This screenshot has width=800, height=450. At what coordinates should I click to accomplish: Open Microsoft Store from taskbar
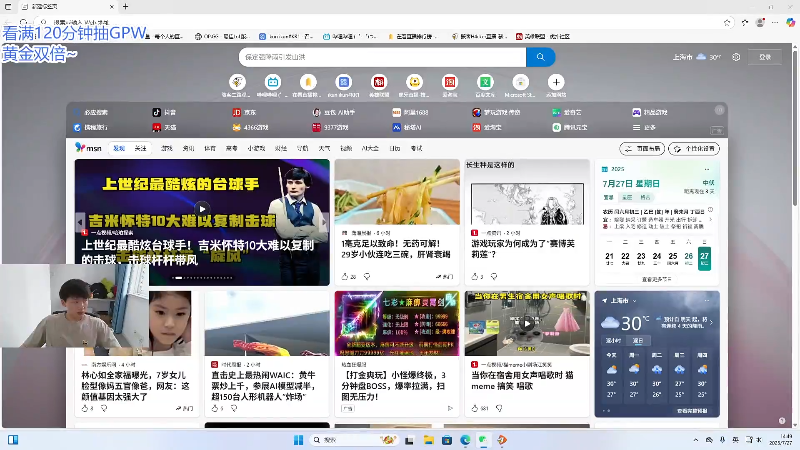[446, 440]
